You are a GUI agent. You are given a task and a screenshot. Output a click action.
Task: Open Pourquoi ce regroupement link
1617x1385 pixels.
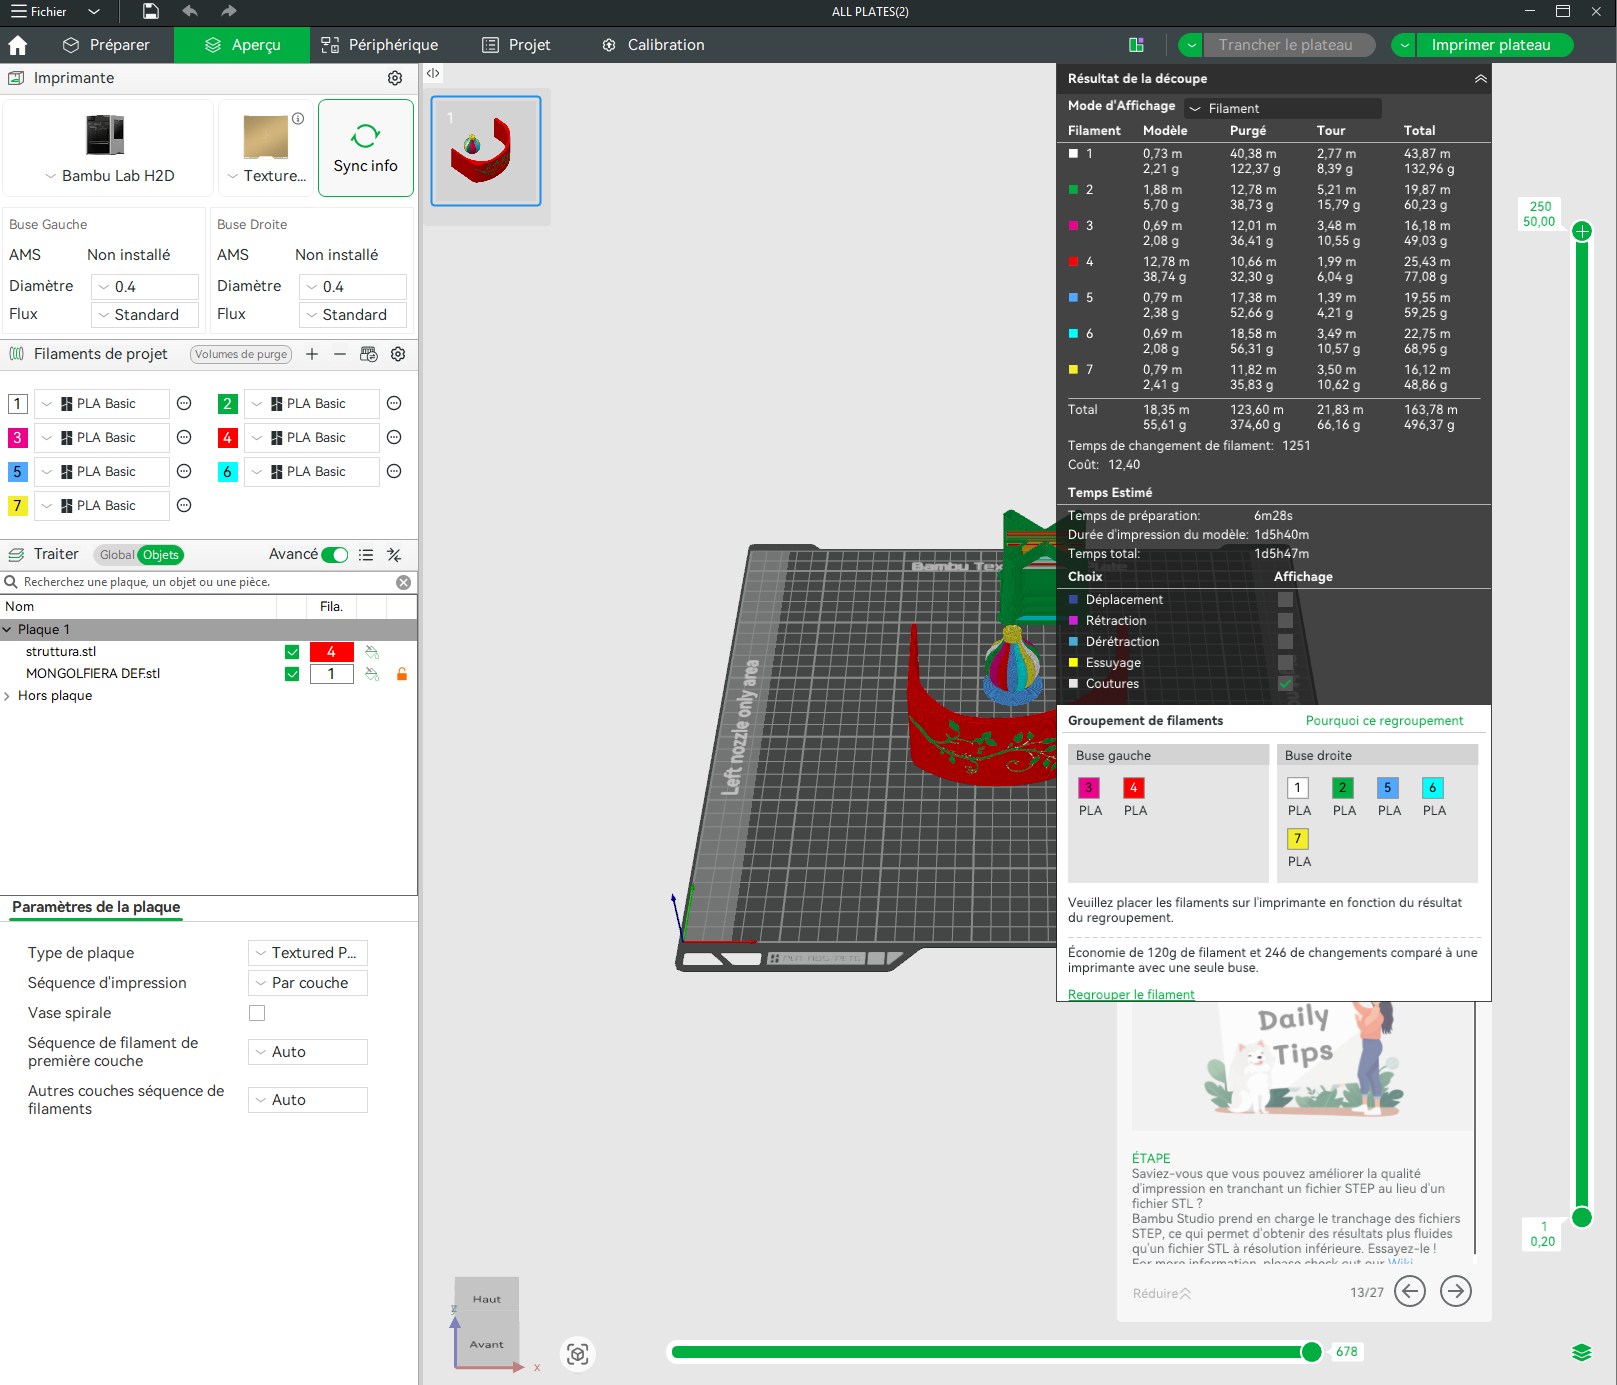(x=1384, y=721)
